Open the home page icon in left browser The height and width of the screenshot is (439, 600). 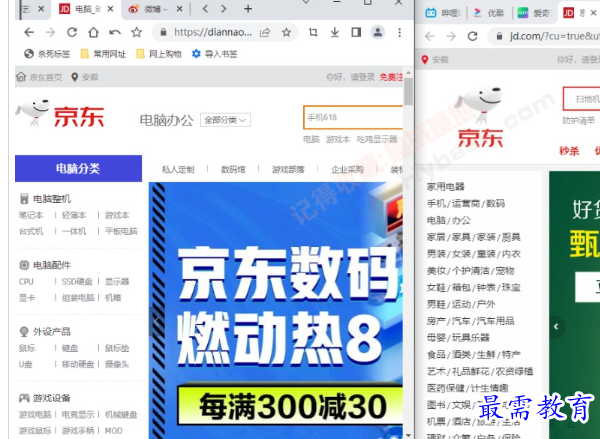pos(93,33)
